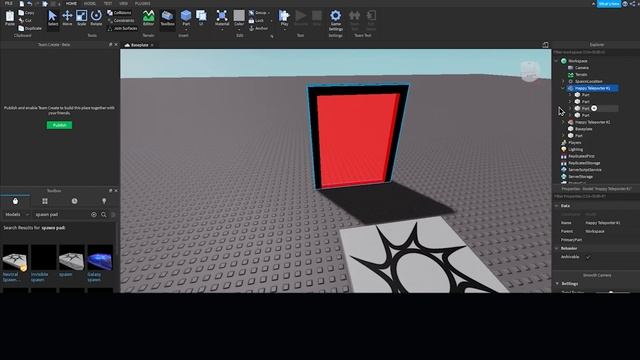Select the SpawnLocation tree item
Viewport: 640px width, 360px height.
pyautogui.click(x=588, y=81)
